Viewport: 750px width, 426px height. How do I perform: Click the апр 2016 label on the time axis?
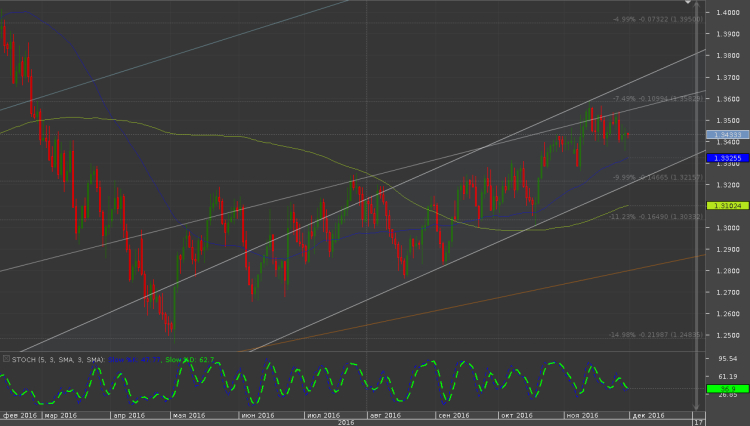(129, 415)
